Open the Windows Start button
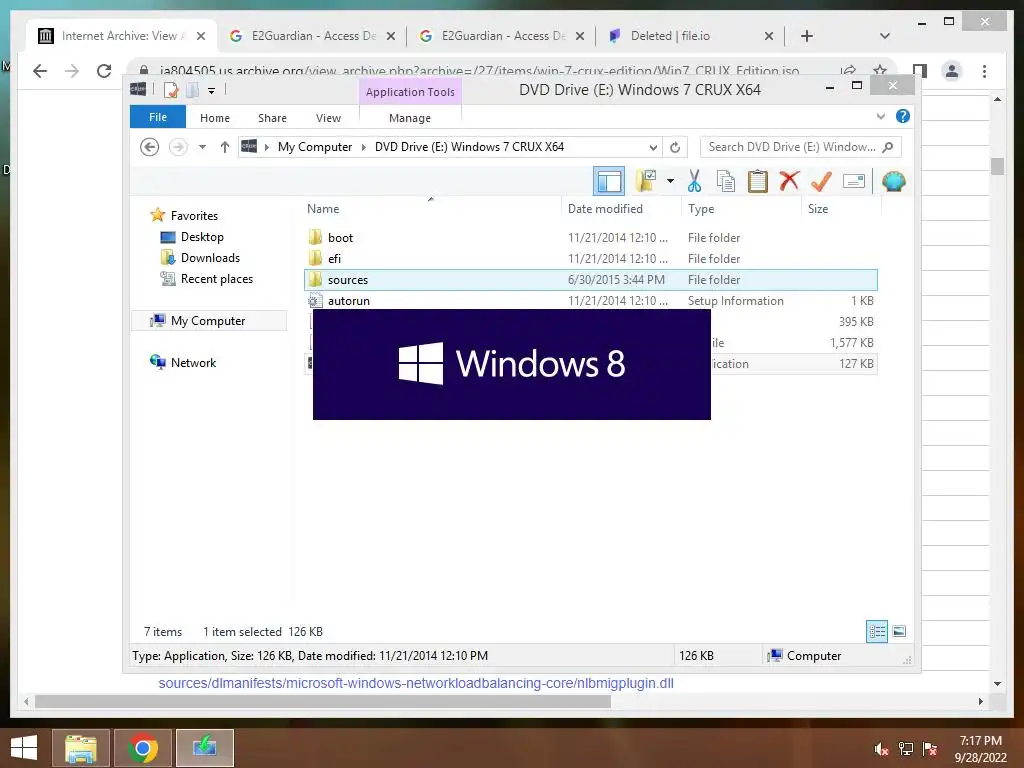 (x=24, y=748)
